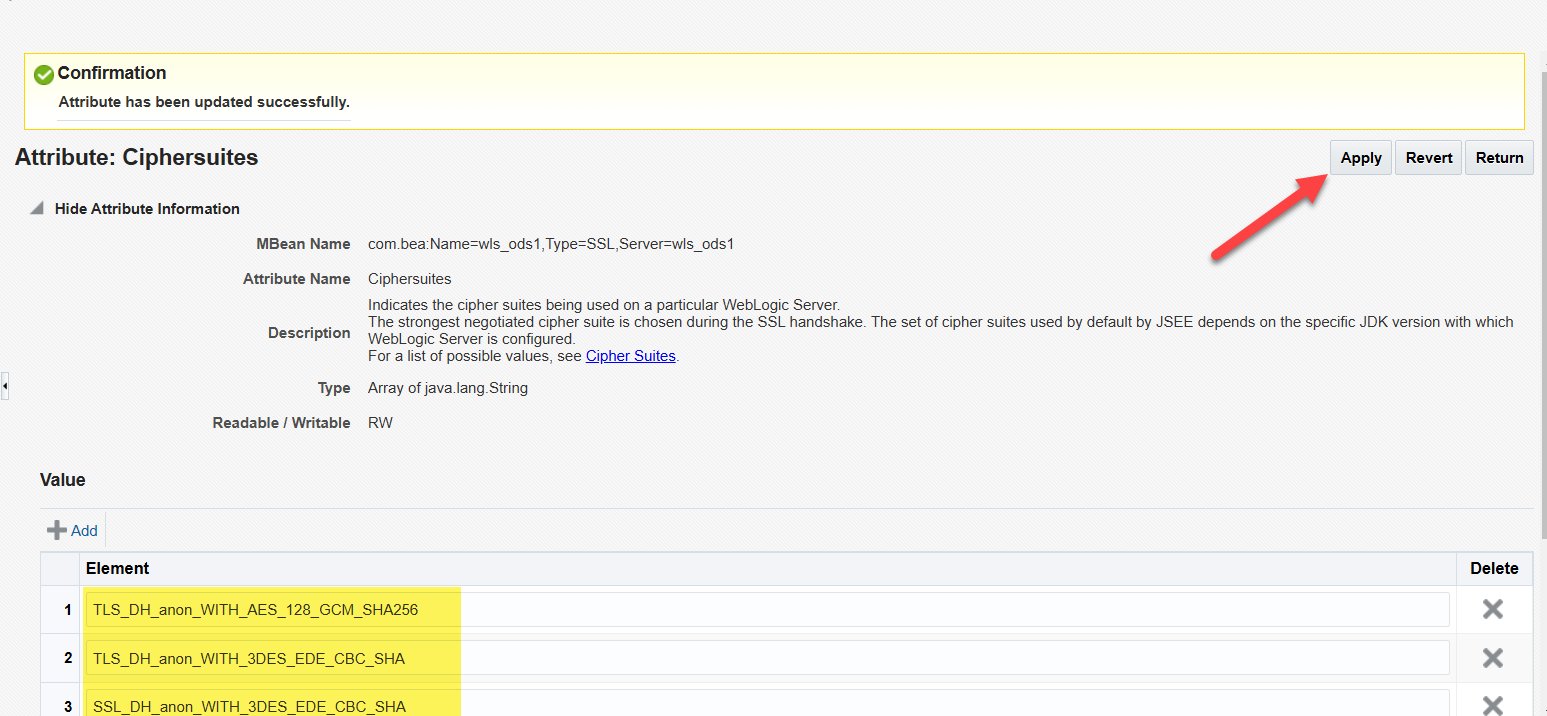This screenshot has height=716, width=1547.
Task: Click the Apply button
Action: click(1360, 158)
